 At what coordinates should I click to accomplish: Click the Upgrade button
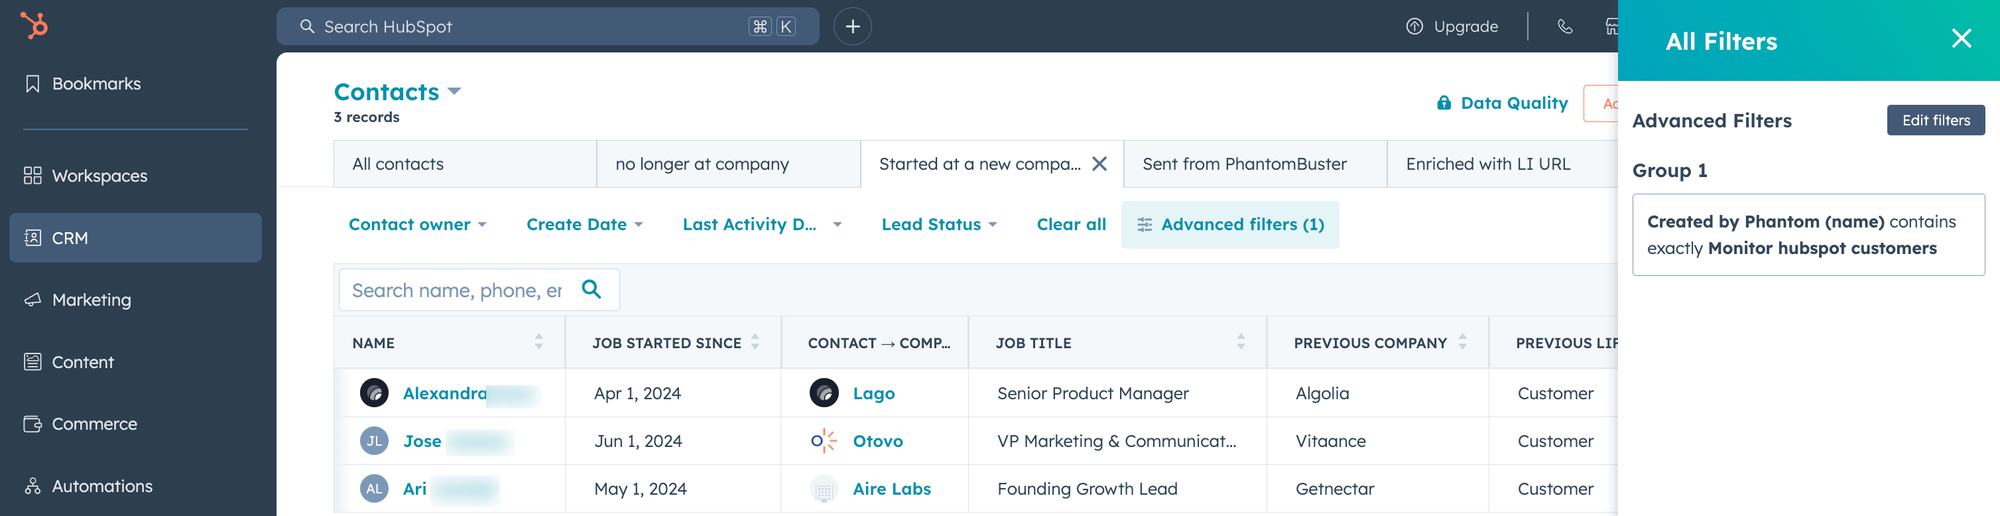(x=1451, y=26)
